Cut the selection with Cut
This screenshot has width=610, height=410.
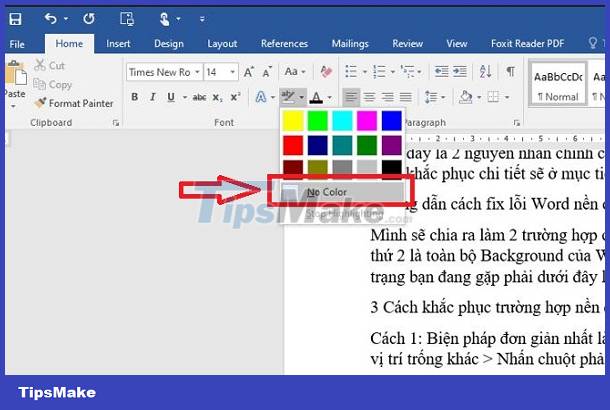[49, 65]
